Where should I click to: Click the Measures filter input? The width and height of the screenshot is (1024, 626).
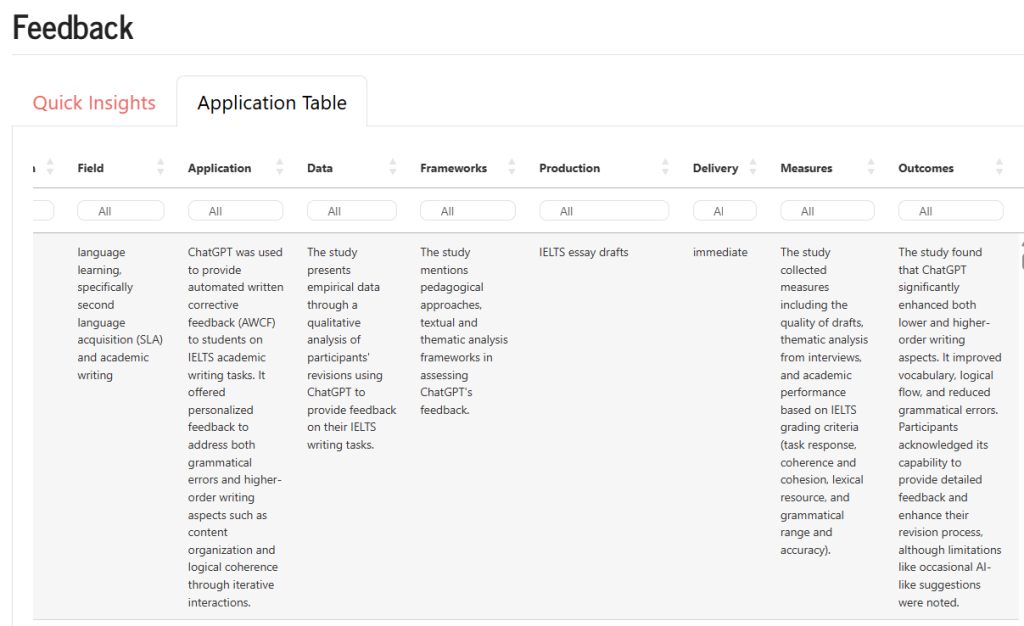[x=827, y=211]
